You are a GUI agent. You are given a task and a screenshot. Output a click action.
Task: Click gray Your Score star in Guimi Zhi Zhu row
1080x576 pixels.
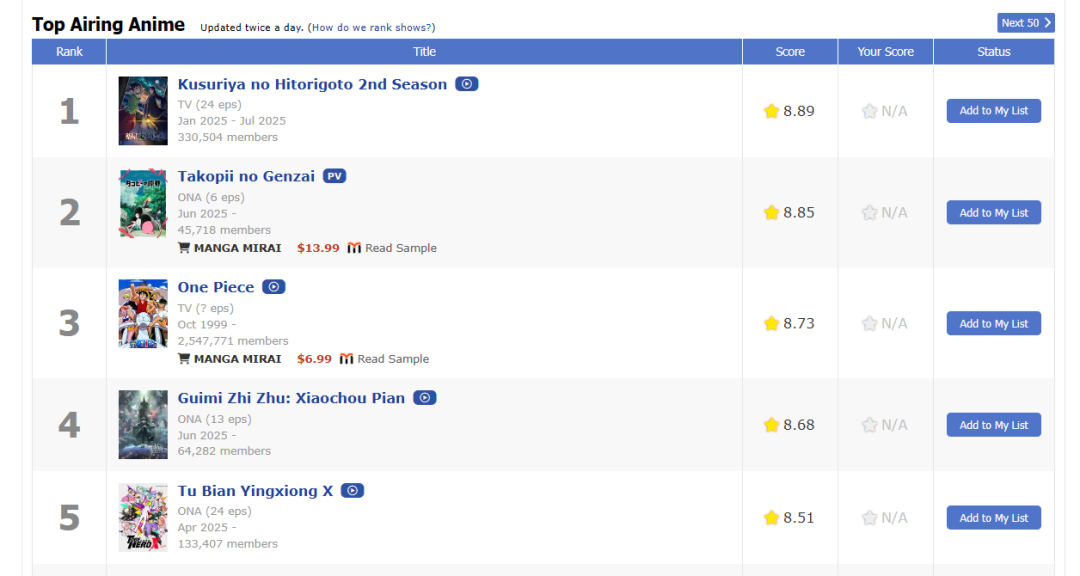869,424
